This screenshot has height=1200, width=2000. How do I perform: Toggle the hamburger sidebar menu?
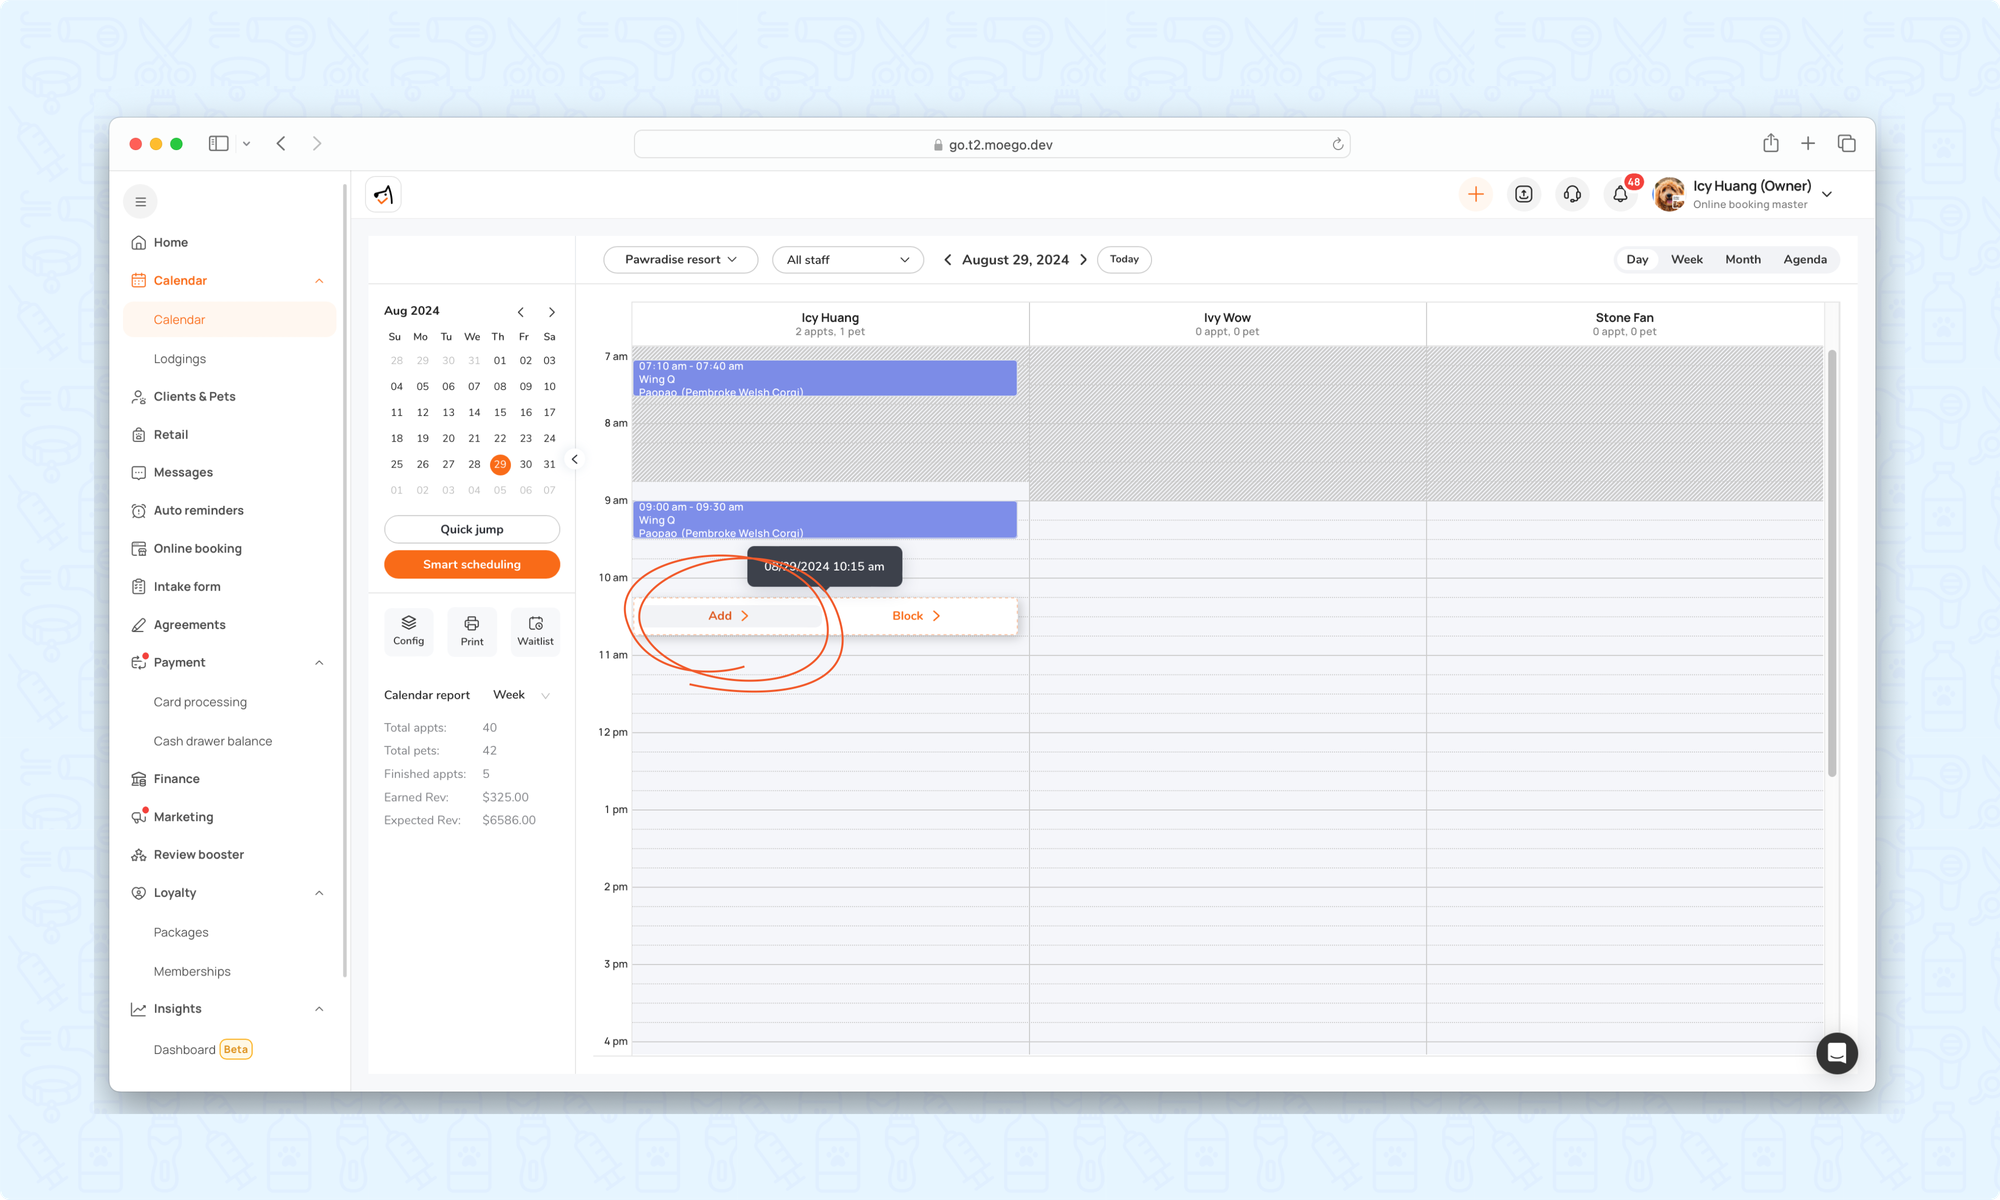pos(141,202)
